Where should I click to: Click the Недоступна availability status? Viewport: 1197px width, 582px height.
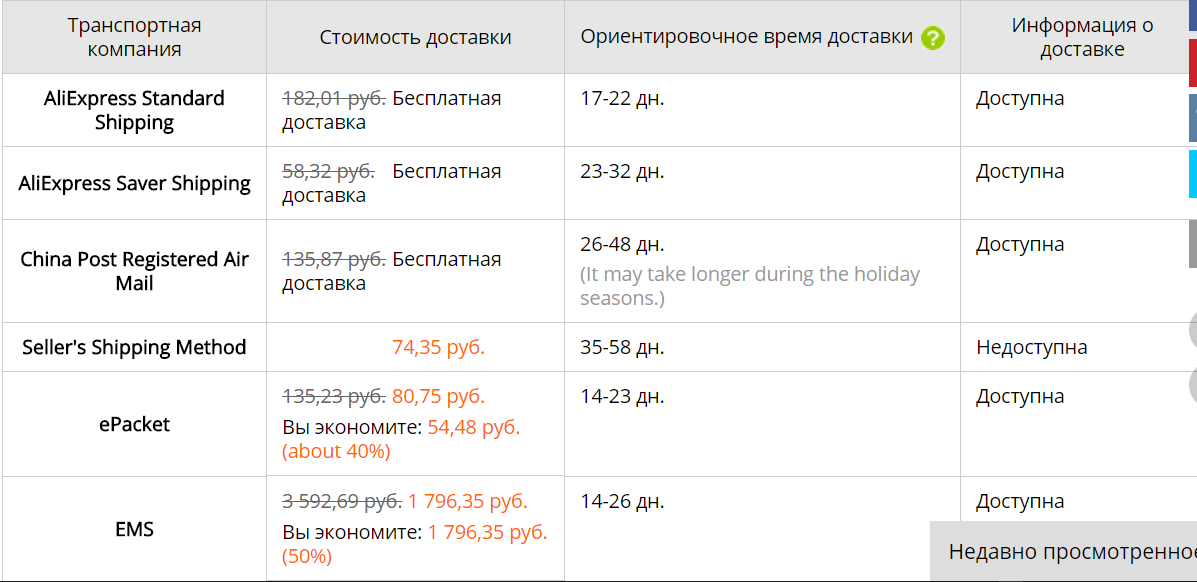1031,347
